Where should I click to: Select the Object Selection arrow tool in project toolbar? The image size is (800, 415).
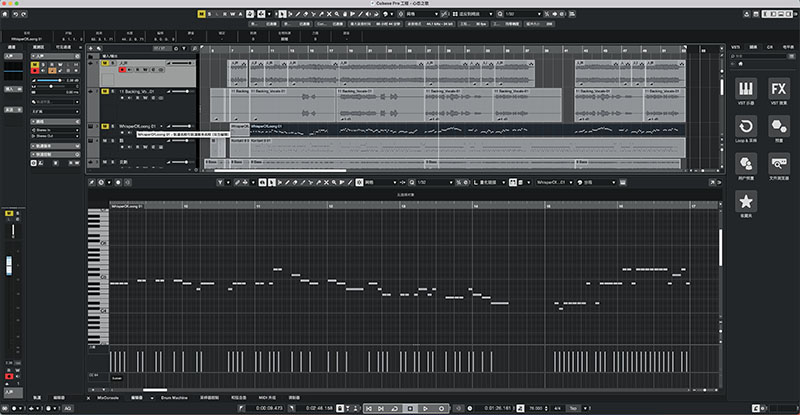pos(282,14)
